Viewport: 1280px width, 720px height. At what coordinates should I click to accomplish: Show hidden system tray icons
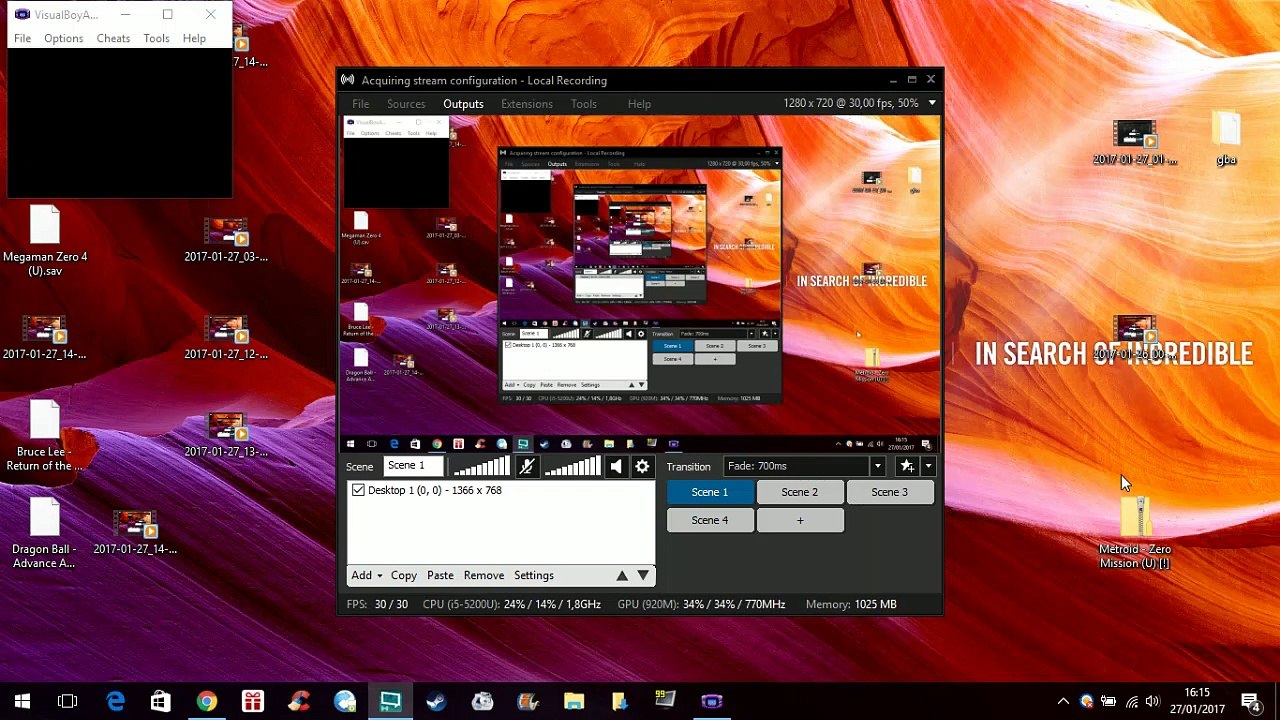[x=1063, y=701]
